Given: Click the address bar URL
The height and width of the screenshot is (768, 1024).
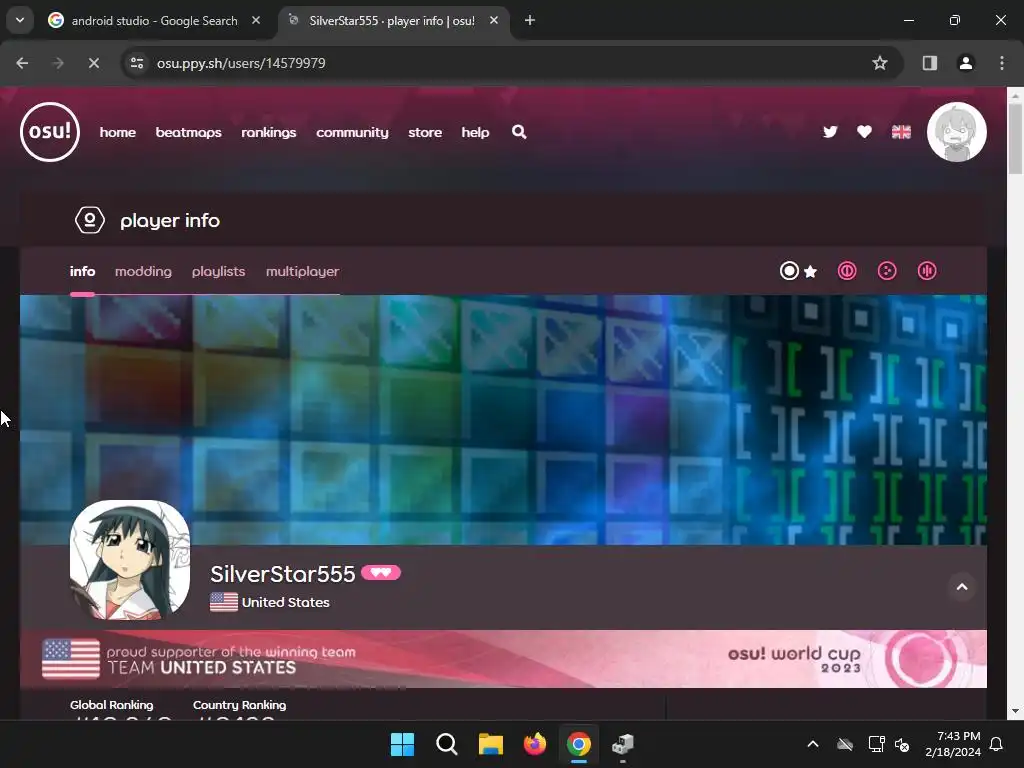Looking at the screenshot, I should pos(241,63).
